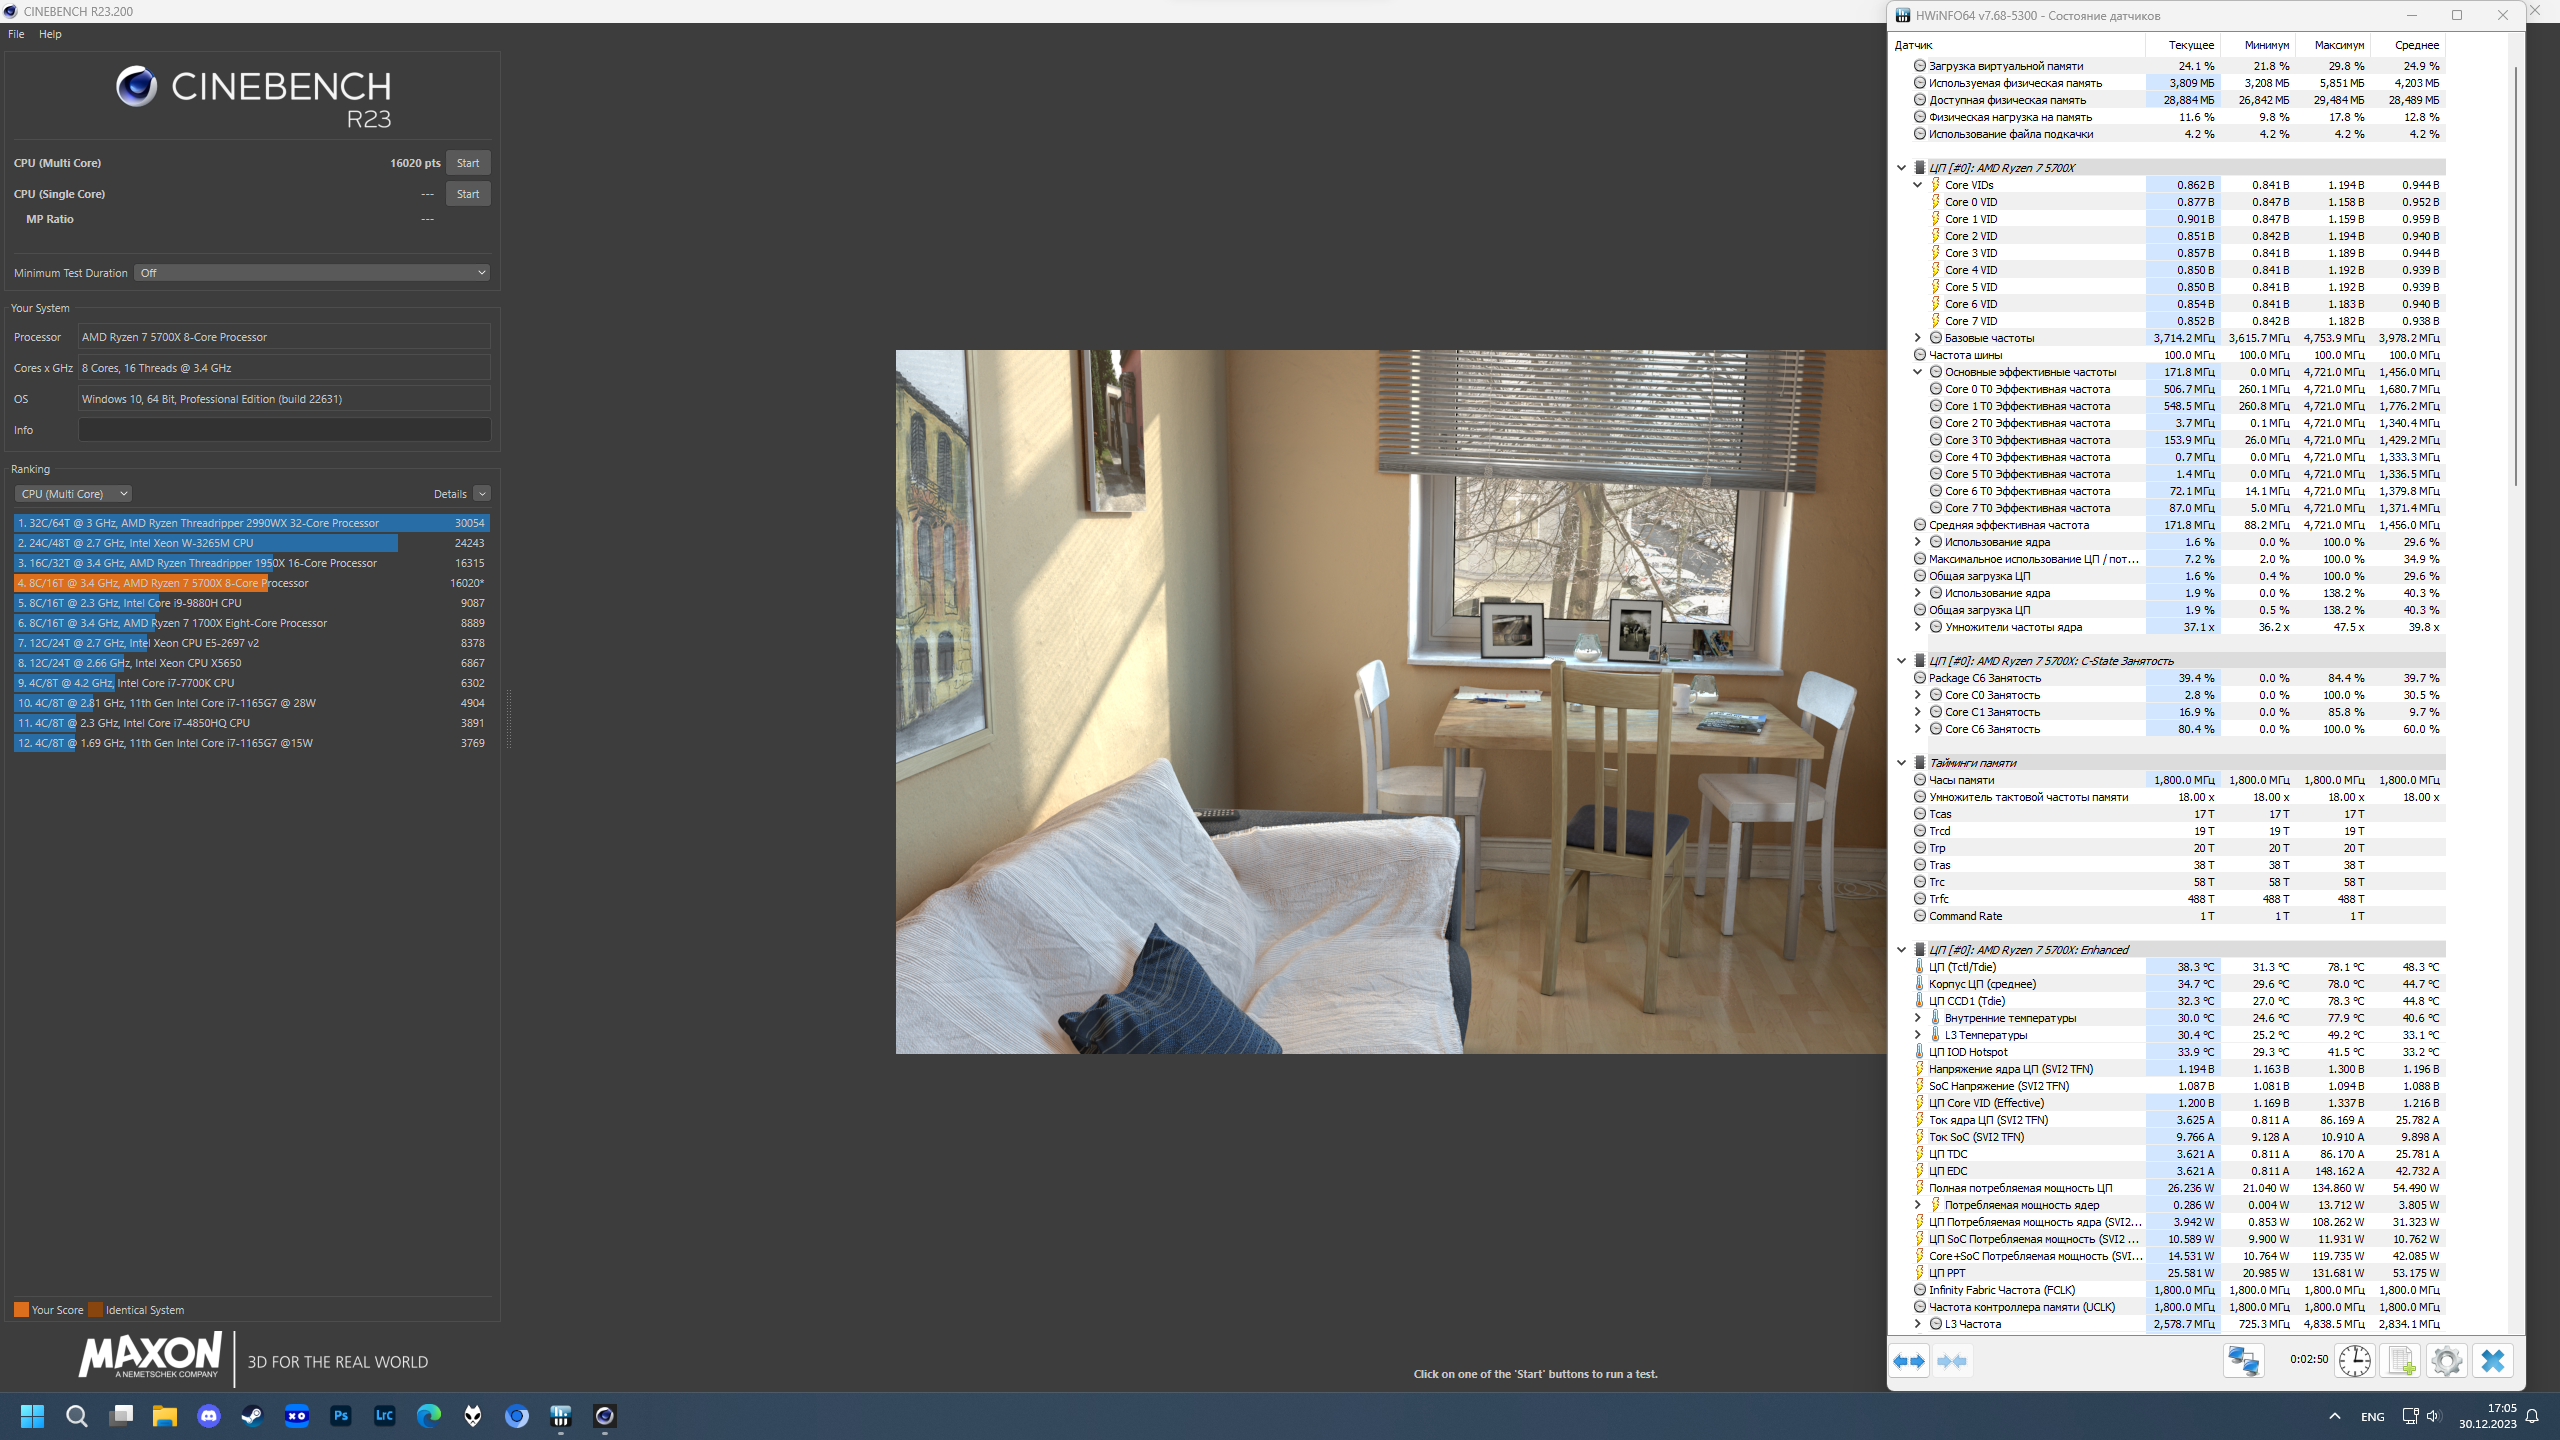Launch Photoshop from the taskbar
This screenshot has height=1440, width=2560.
coord(341,1416)
